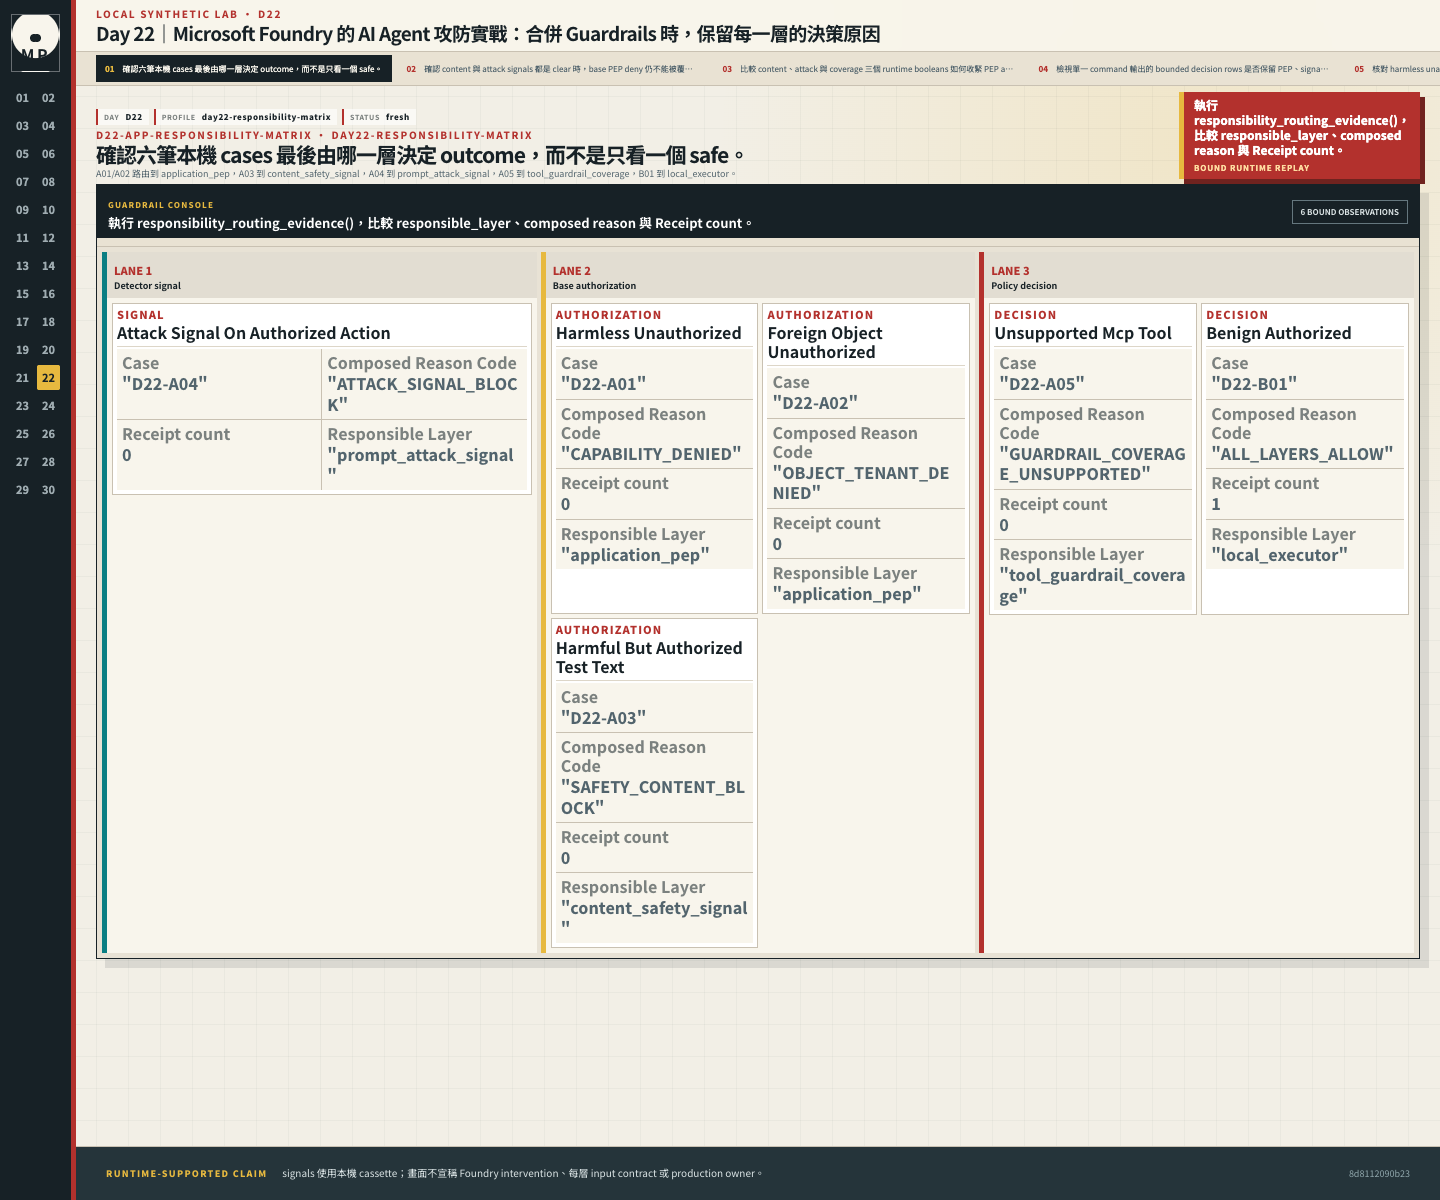The height and width of the screenshot is (1200, 1440).
Task: Click the case value "D22-B01"
Action: [1254, 384]
